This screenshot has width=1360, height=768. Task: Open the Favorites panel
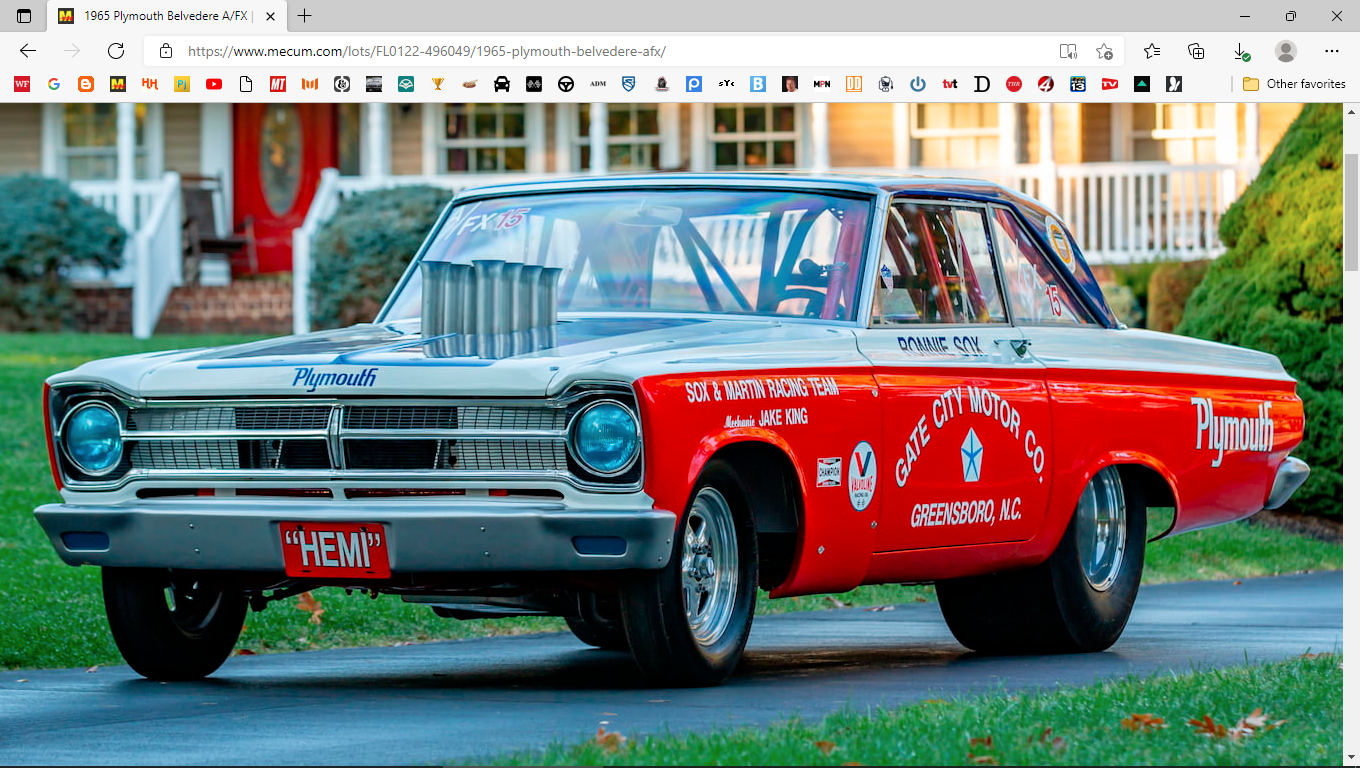click(1152, 51)
